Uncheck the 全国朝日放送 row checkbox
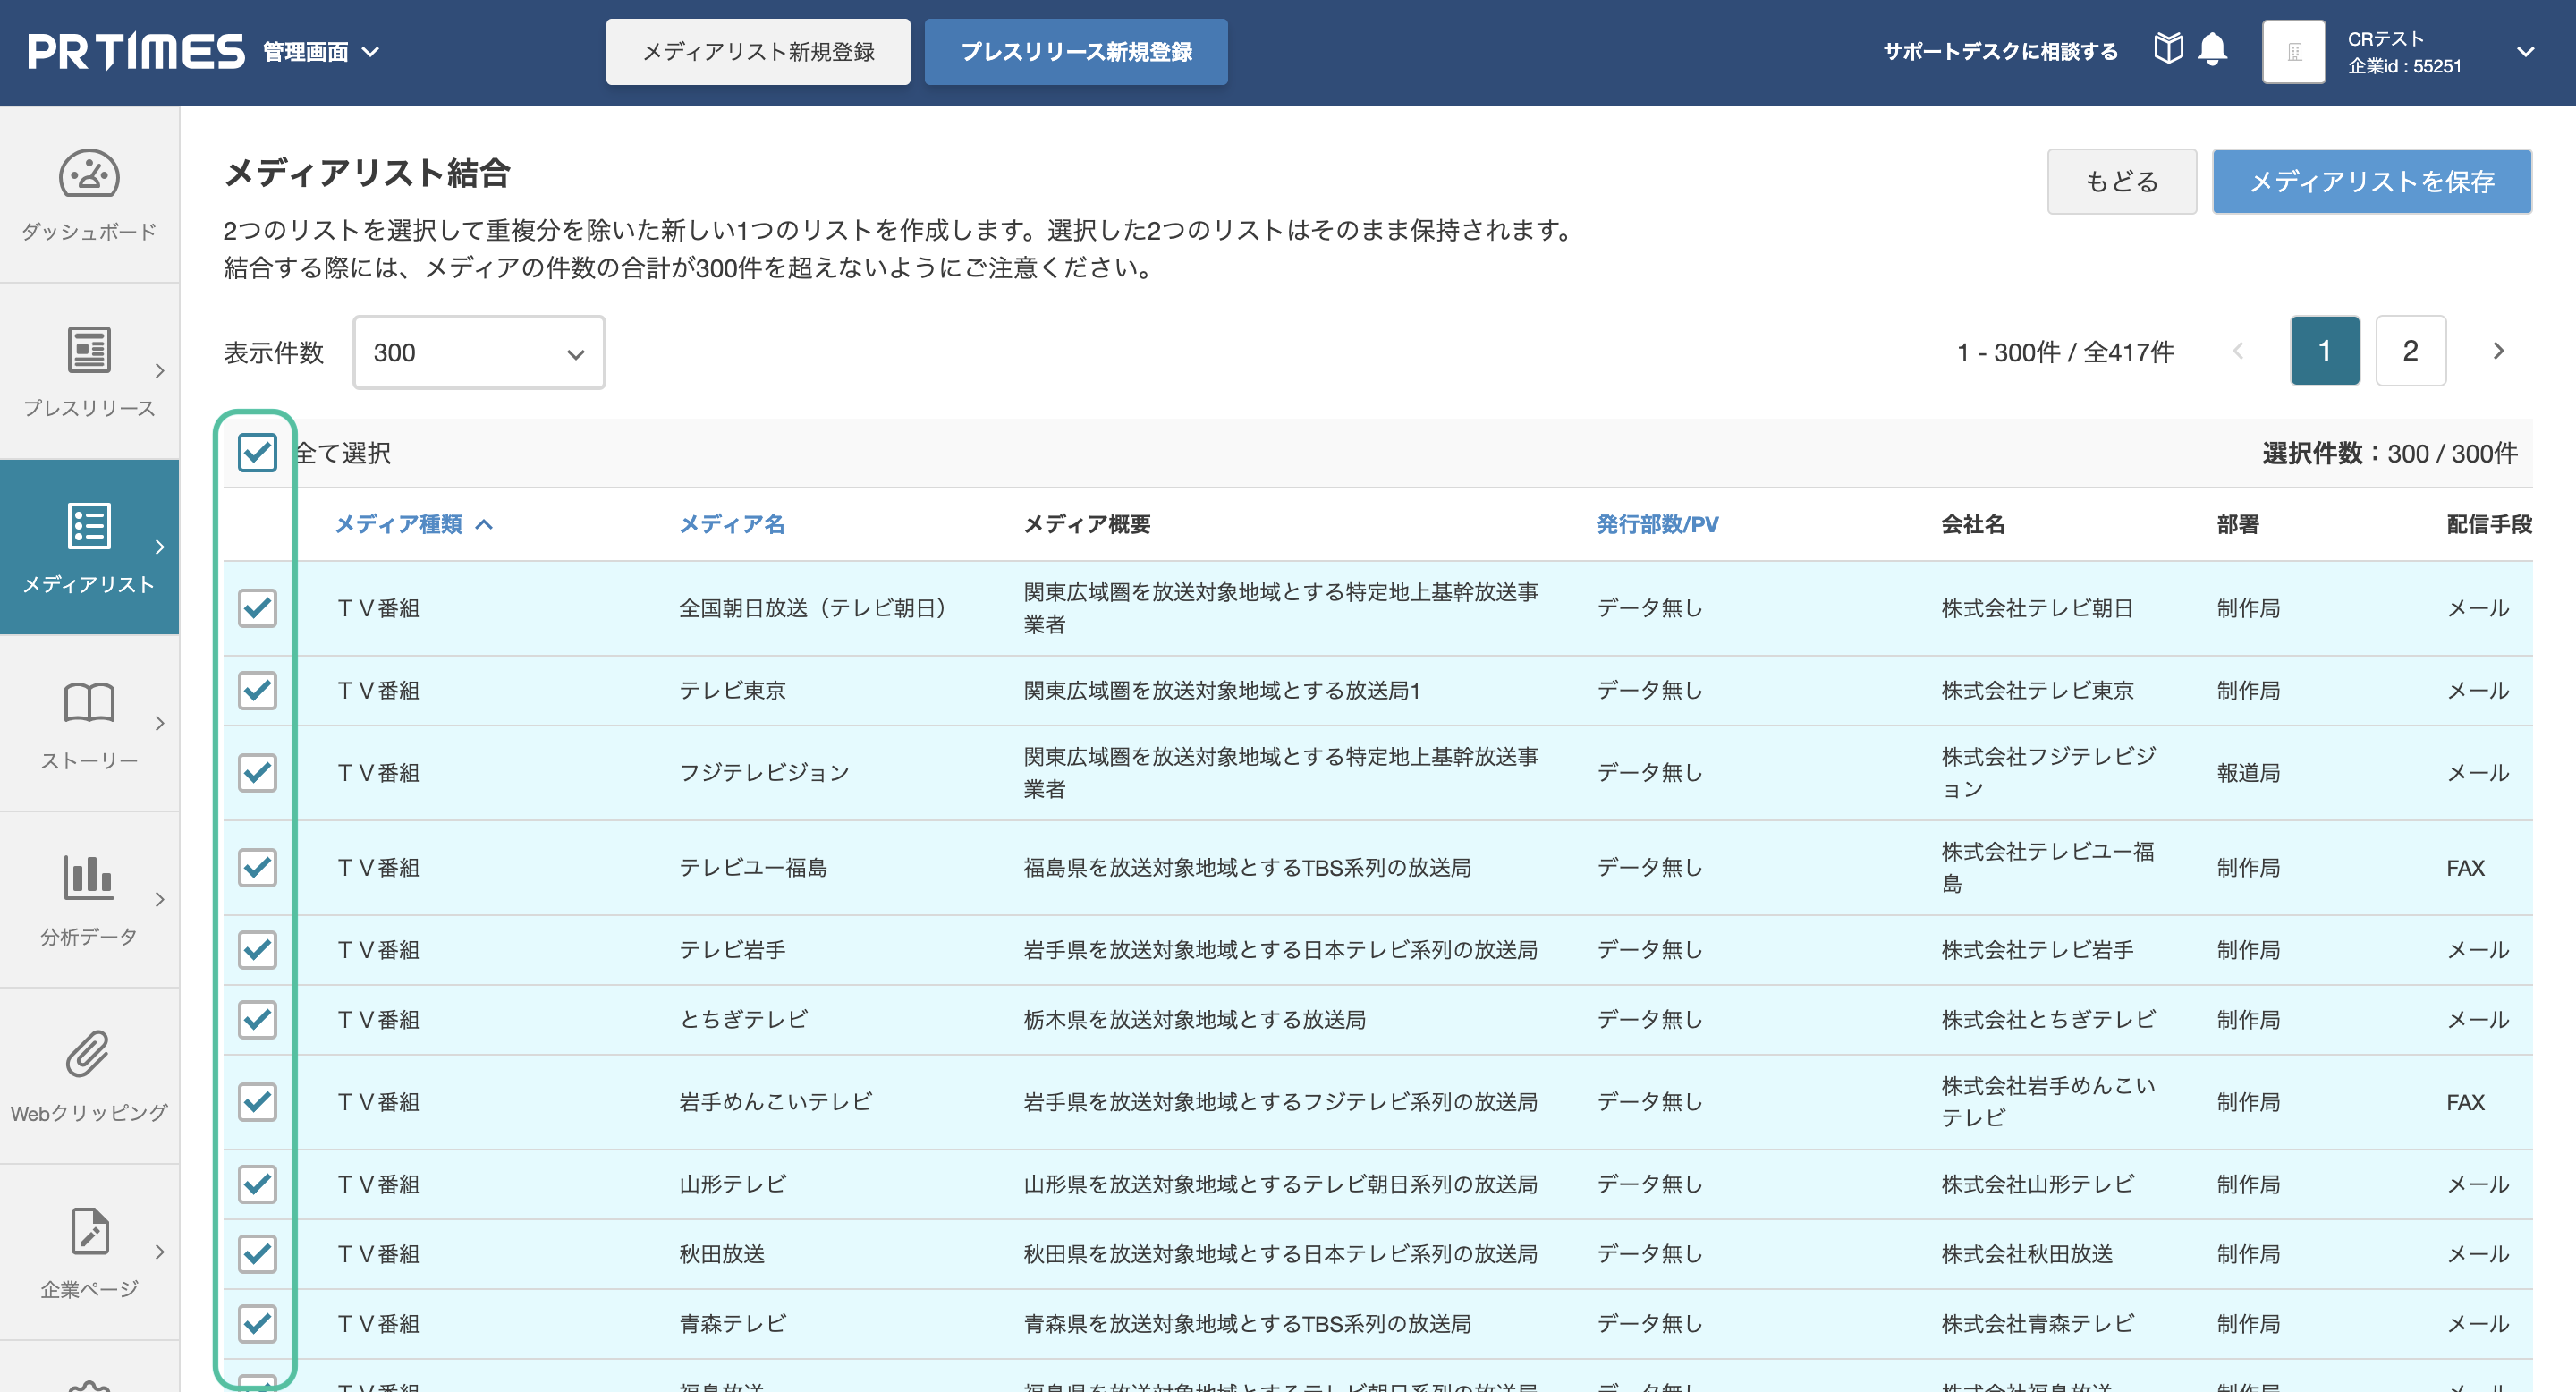Viewport: 2576px width, 1392px height. click(x=257, y=608)
